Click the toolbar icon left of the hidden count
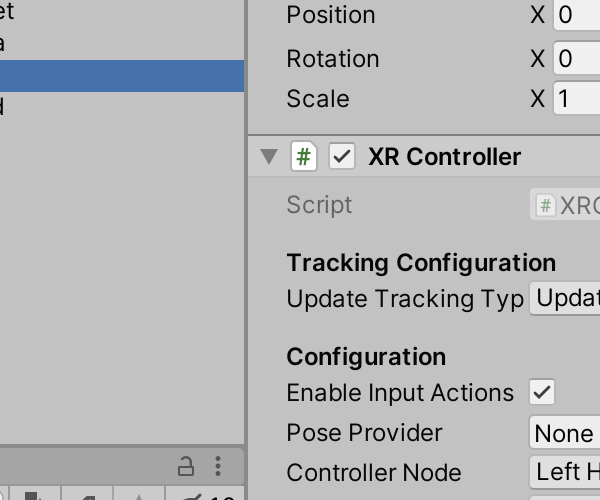The height and width of the screenshot is (500, 600). 139,495
